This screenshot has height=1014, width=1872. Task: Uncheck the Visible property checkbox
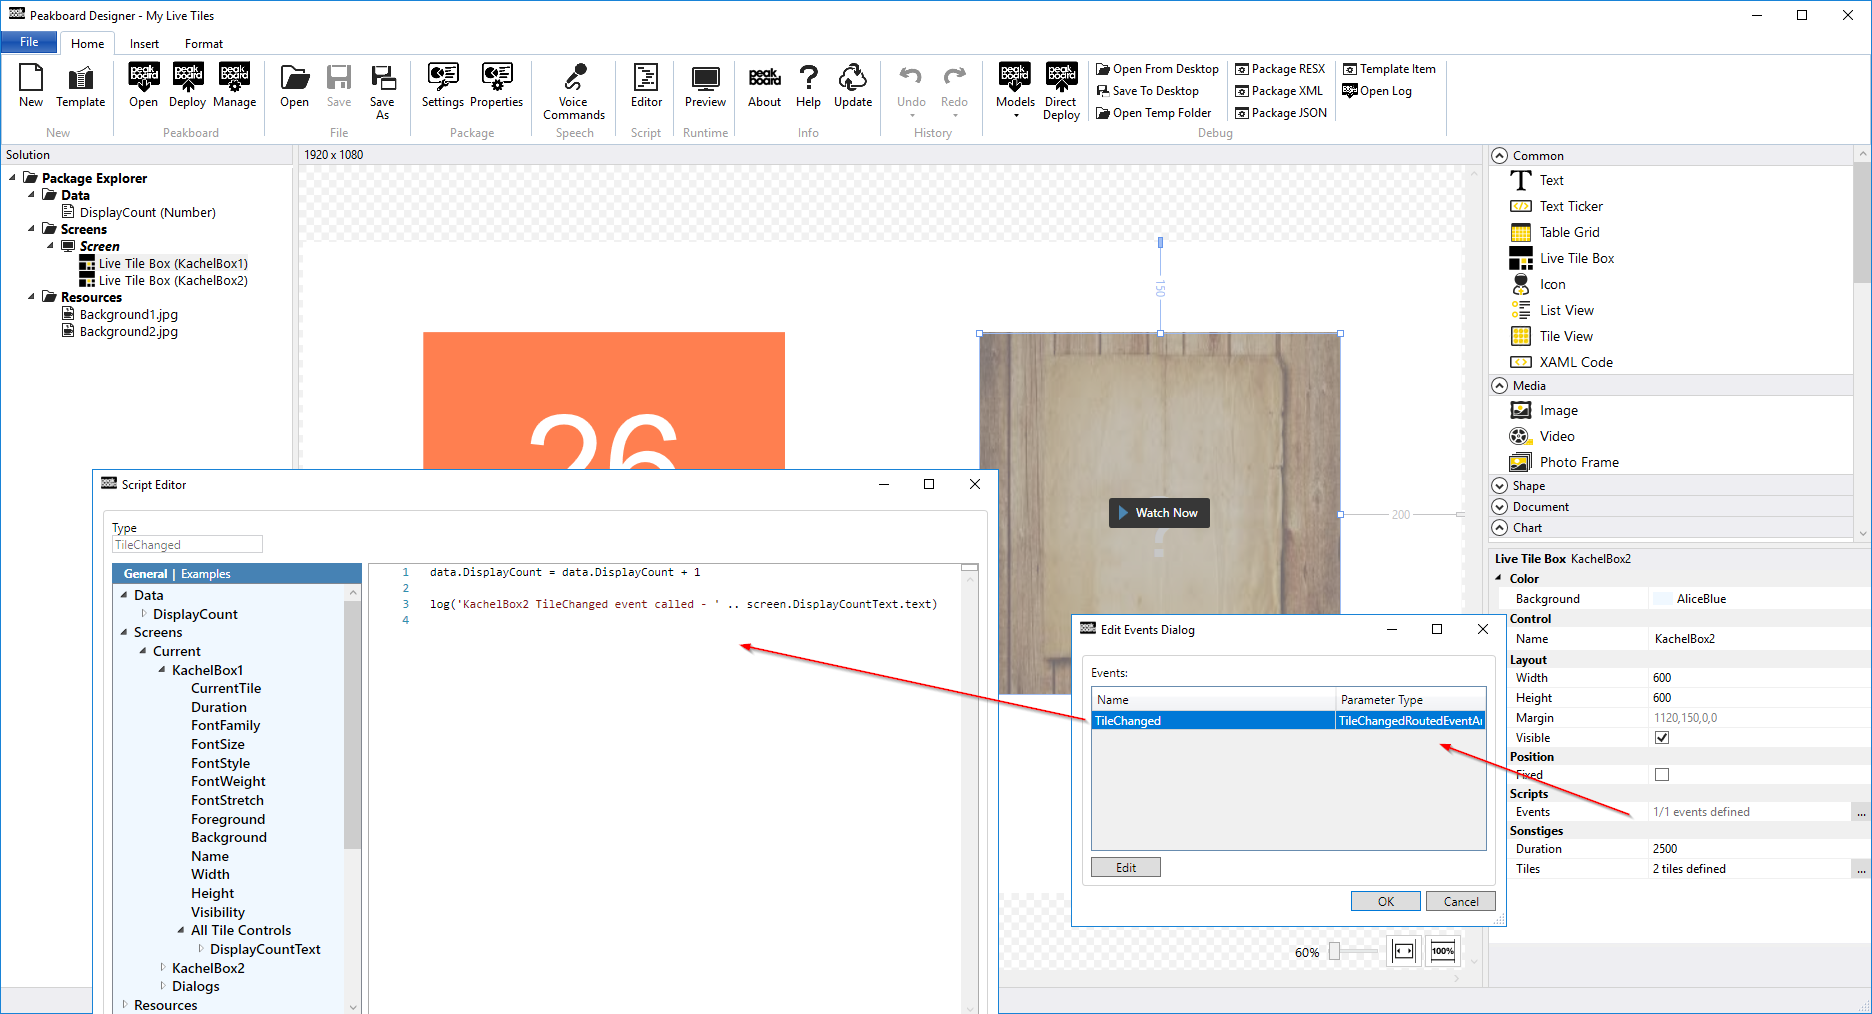(1662, 738)
